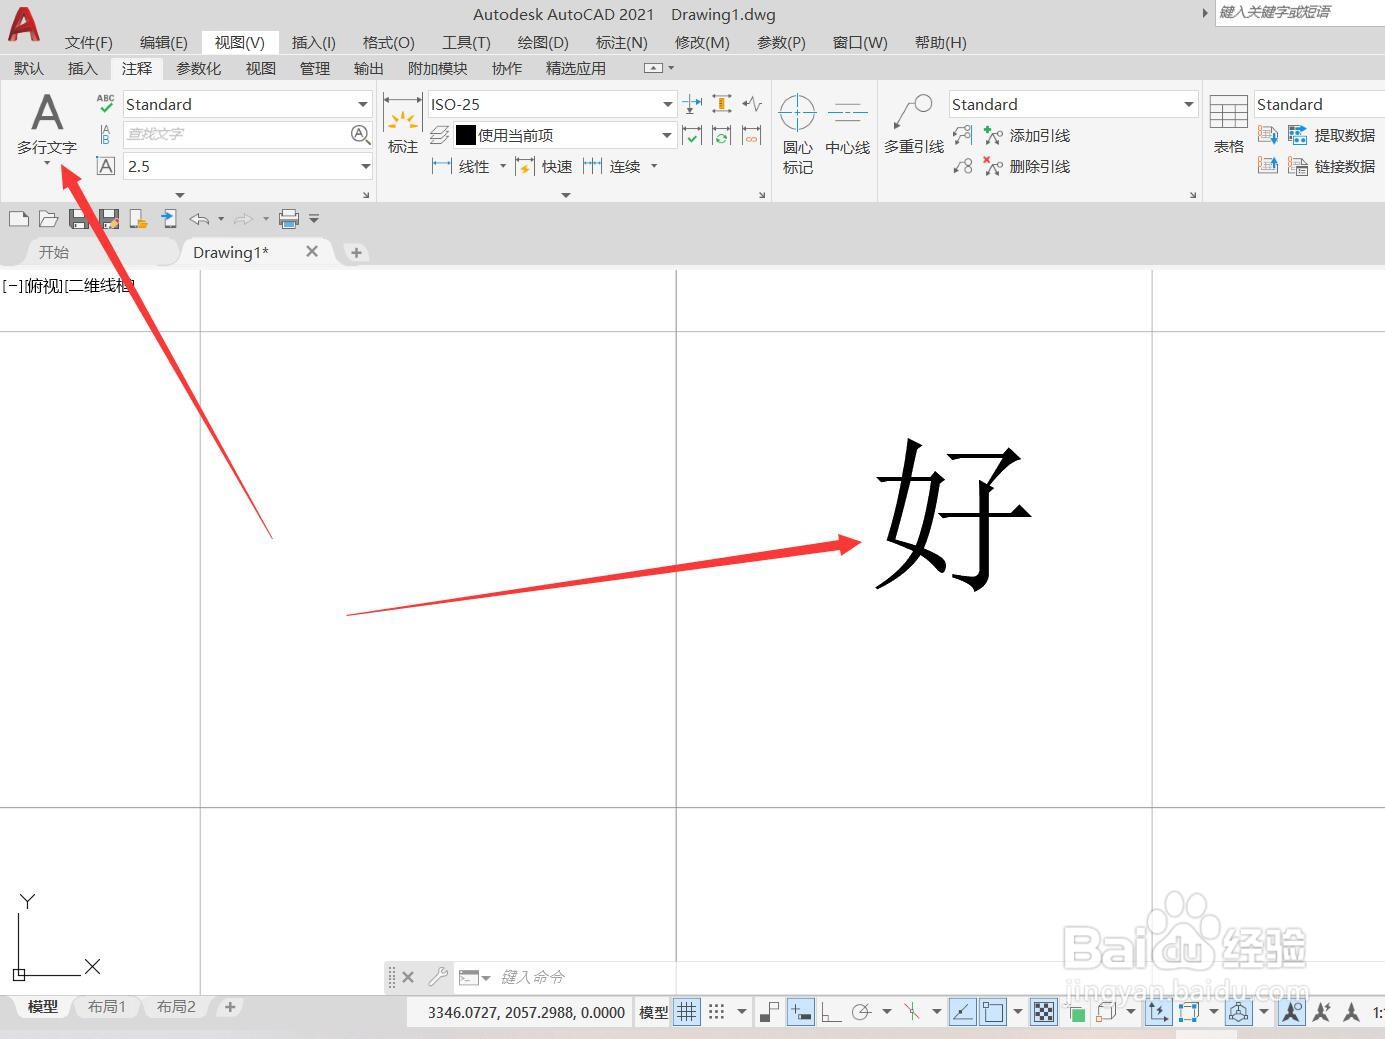Expand the text panel flyout arrow
The width and height of the screenshot is (1385, 1039).
(x=180, y=195)
